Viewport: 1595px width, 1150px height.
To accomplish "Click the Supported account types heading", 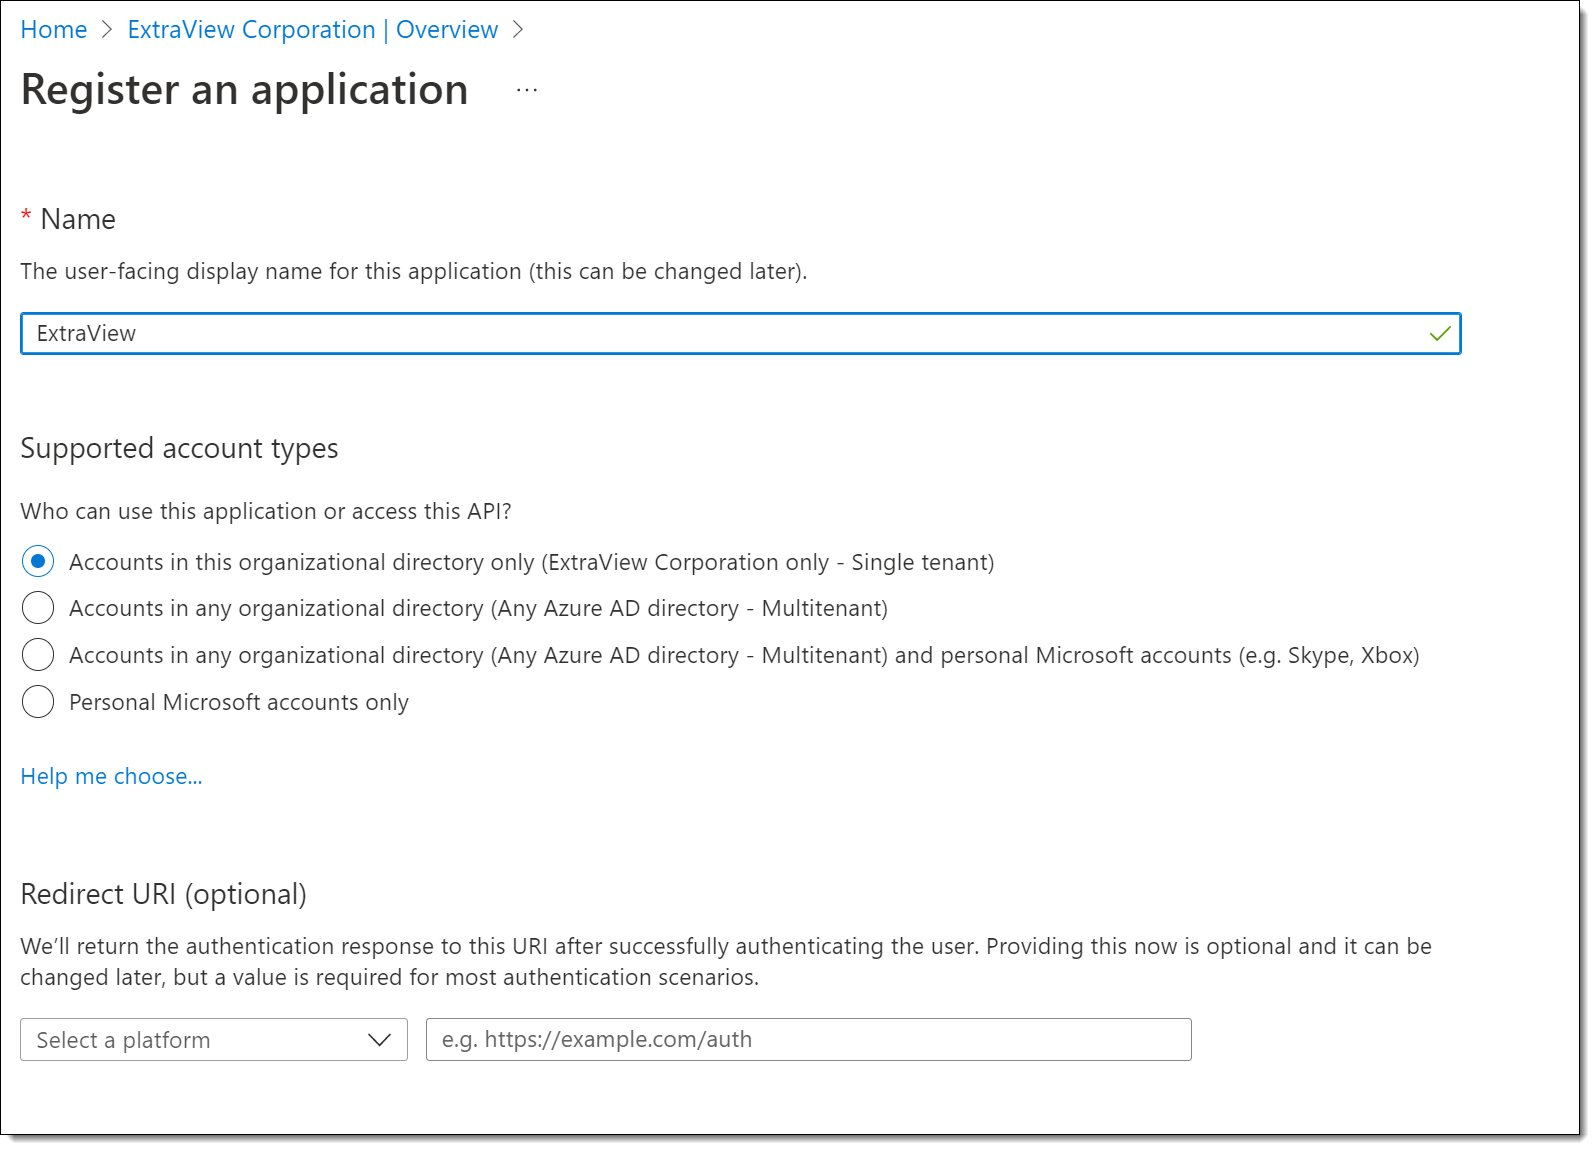I will [179, 448].
